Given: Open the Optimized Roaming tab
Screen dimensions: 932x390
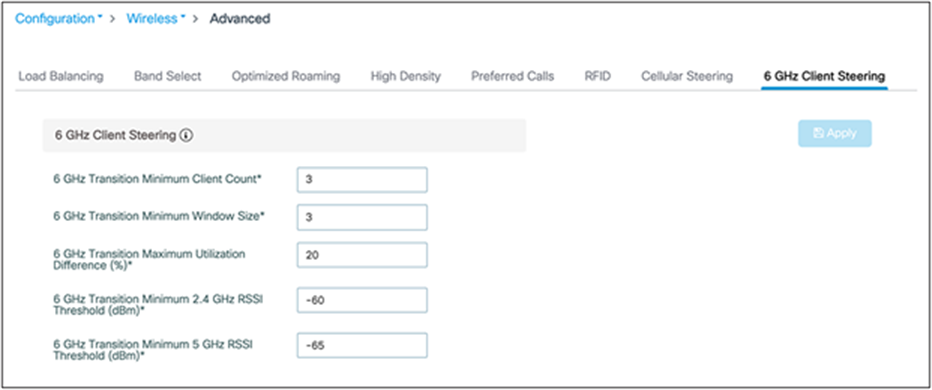Looking at the screenshot, I should (286, 76).
